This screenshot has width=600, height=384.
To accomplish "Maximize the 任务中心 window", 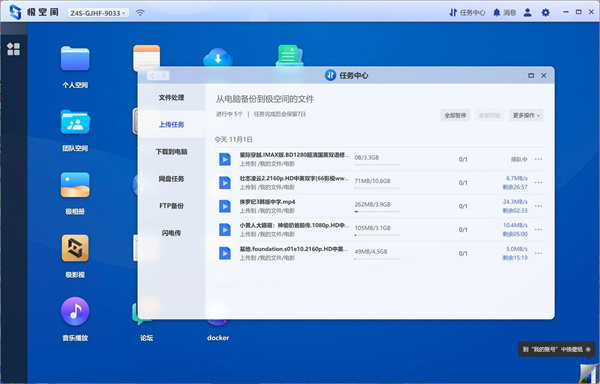I will click(531, 75).
